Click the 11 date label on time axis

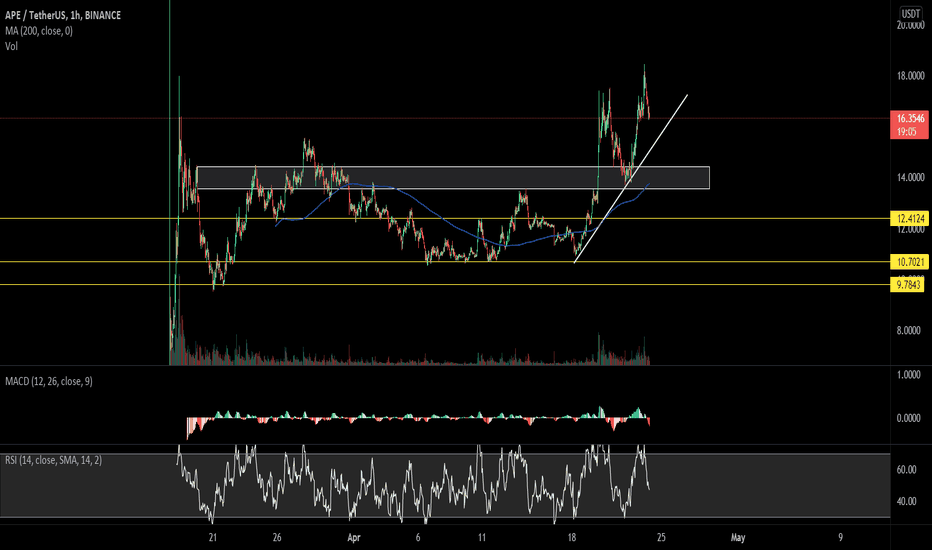[x=481, y=538]
